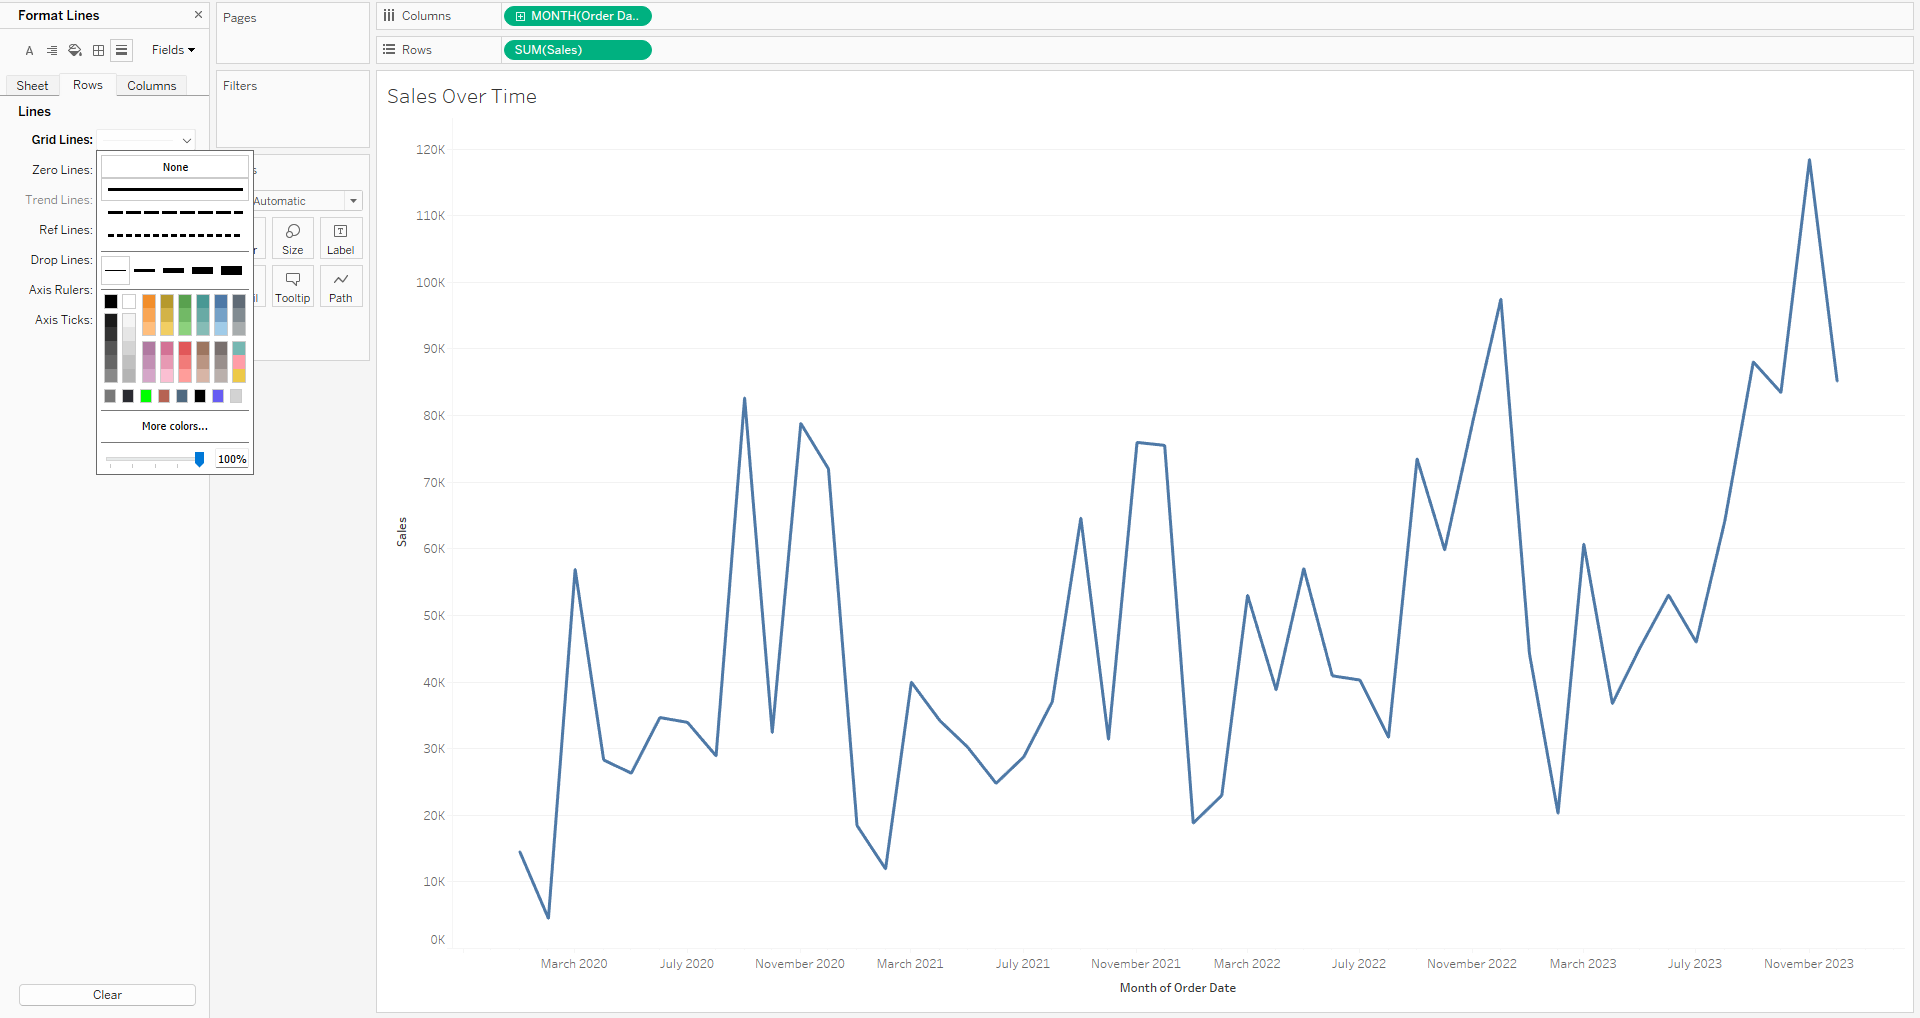This screenshot has width=1920, height=1018.
Task: Open the Size marks card
Action: pos(293,239)
